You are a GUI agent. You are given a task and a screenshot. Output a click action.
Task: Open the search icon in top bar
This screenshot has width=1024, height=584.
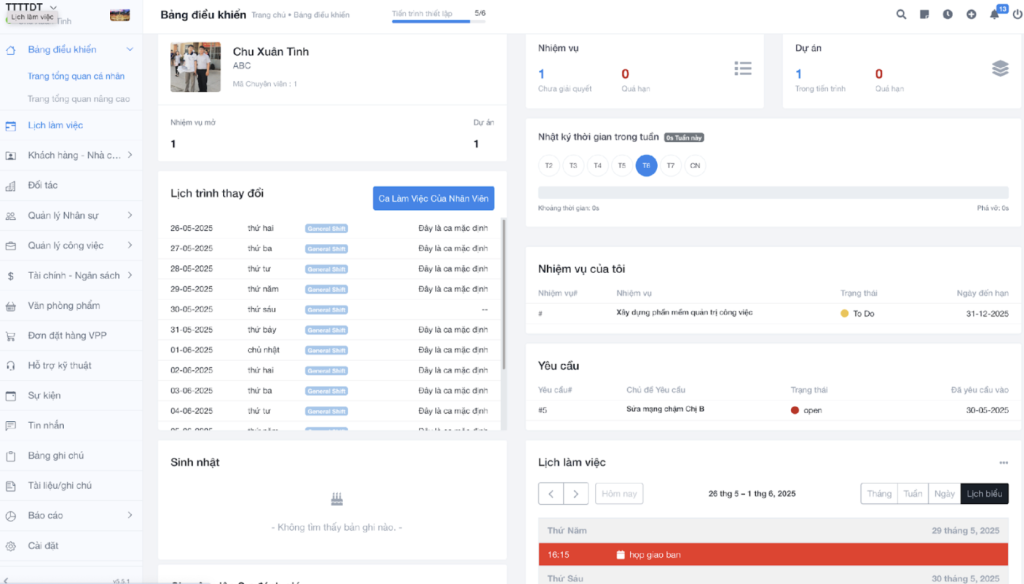tap(901, 14)
